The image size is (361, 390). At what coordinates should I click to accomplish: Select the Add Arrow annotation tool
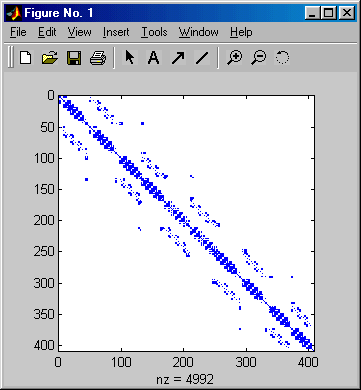(178, 58)
